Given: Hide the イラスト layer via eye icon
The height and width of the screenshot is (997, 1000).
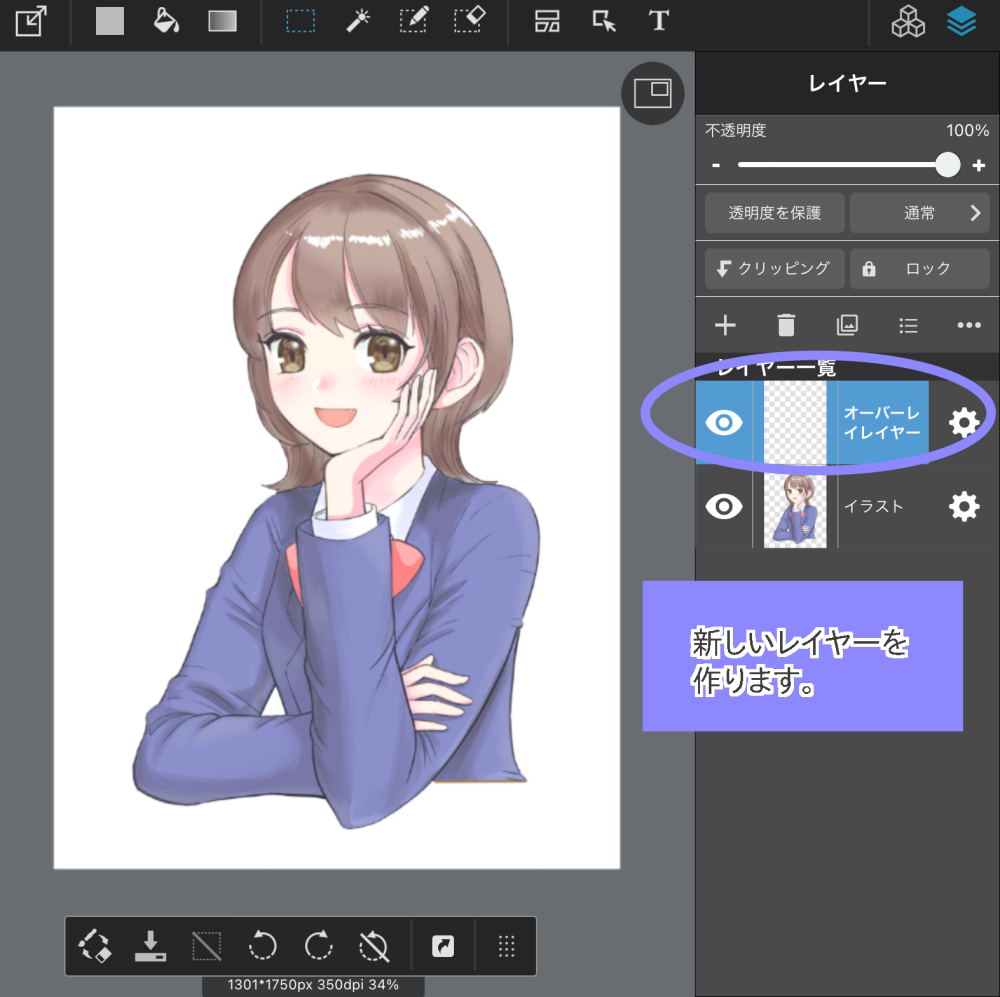Looking at the screenshot, I should (724, 507).
